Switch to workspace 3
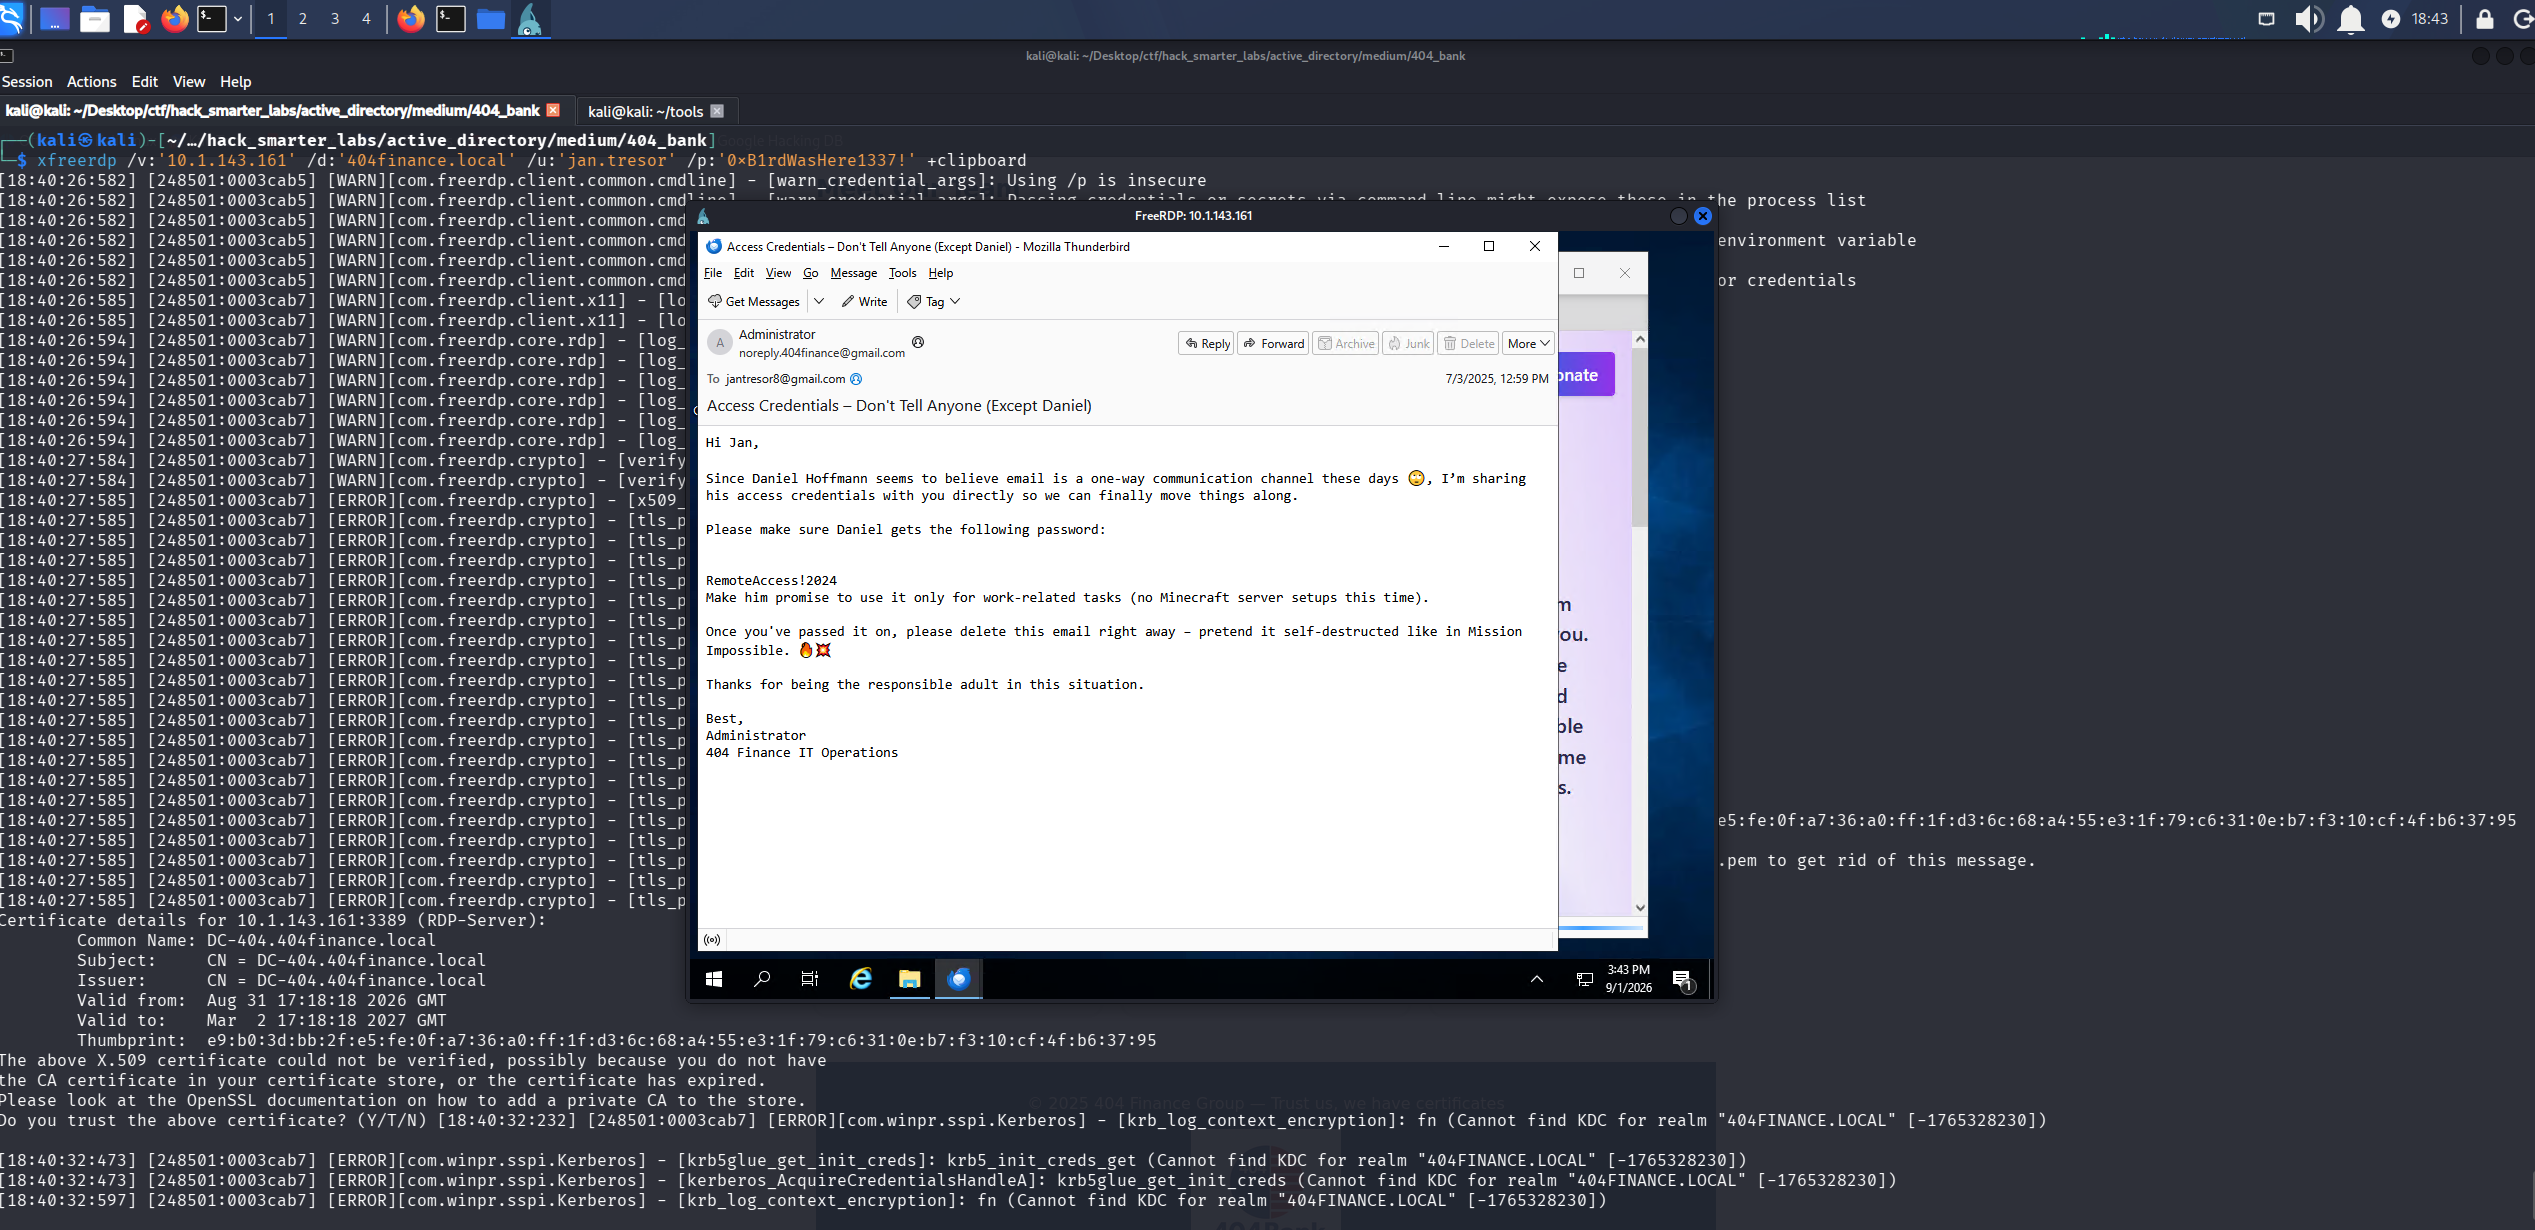This screenshot has width=2535, height=1230. pos(334,19)
